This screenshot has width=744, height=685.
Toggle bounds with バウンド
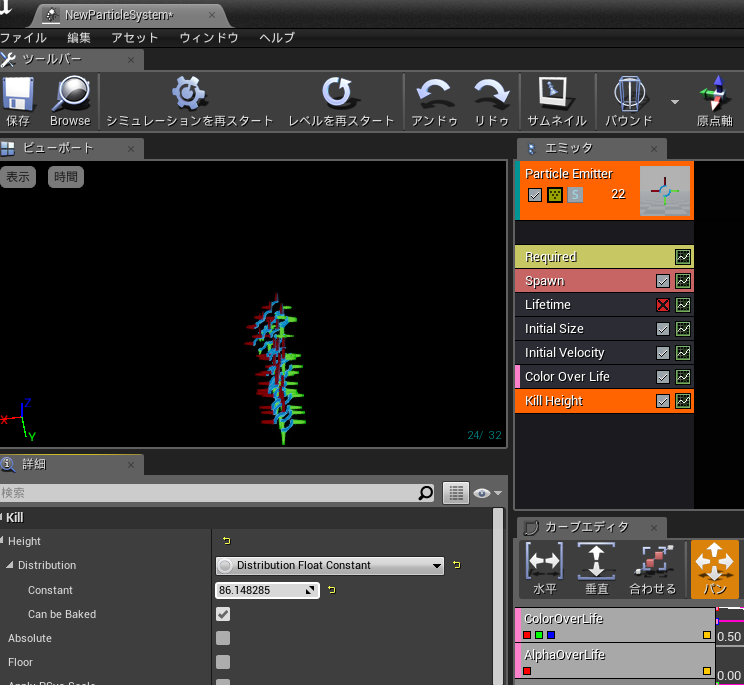629,102
